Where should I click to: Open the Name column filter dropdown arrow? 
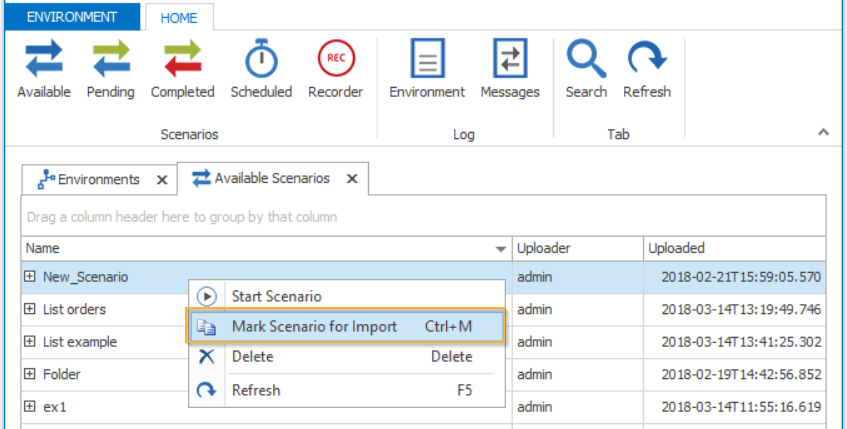(x=501, y=249)
